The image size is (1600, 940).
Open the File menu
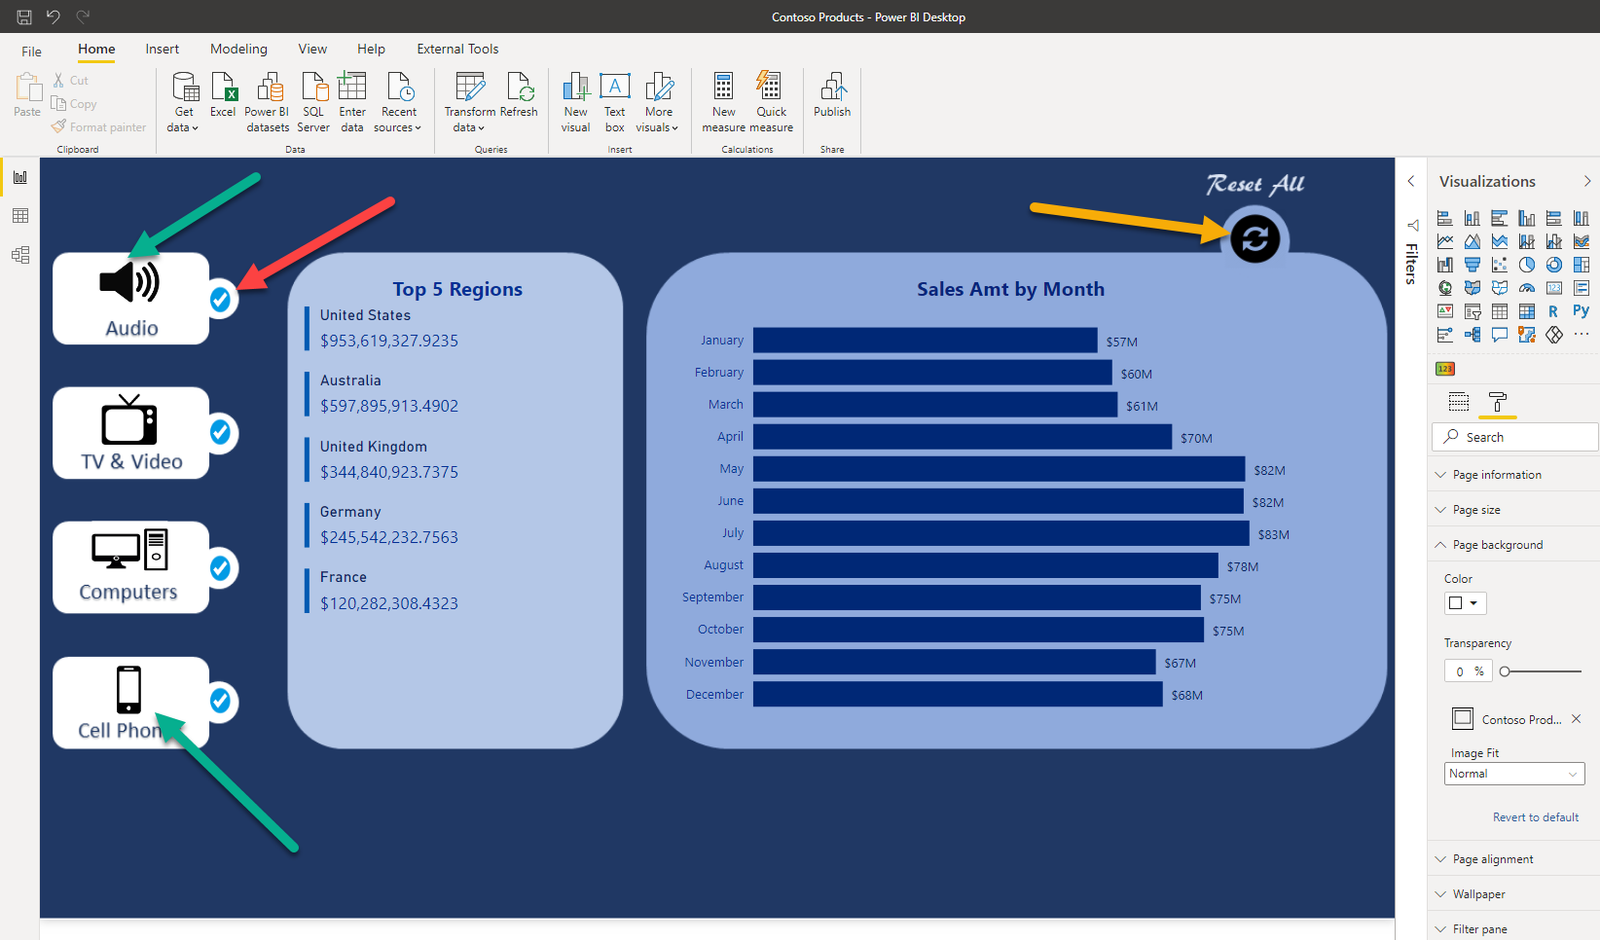(32, 51)
